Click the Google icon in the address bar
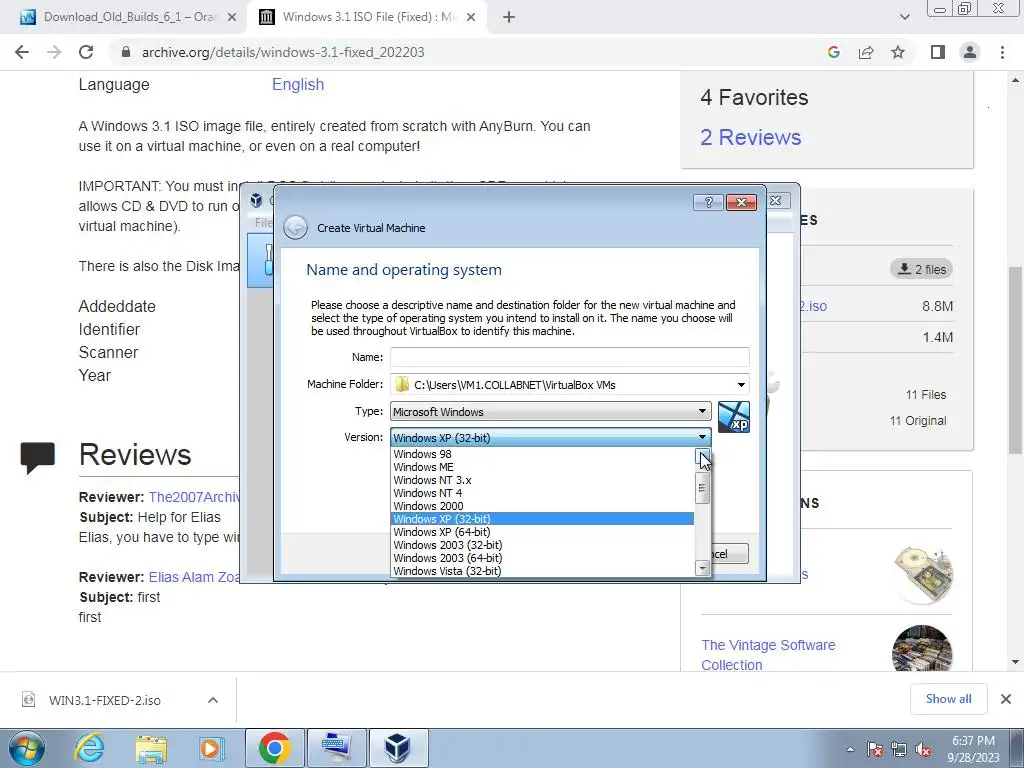 point(833,52)
